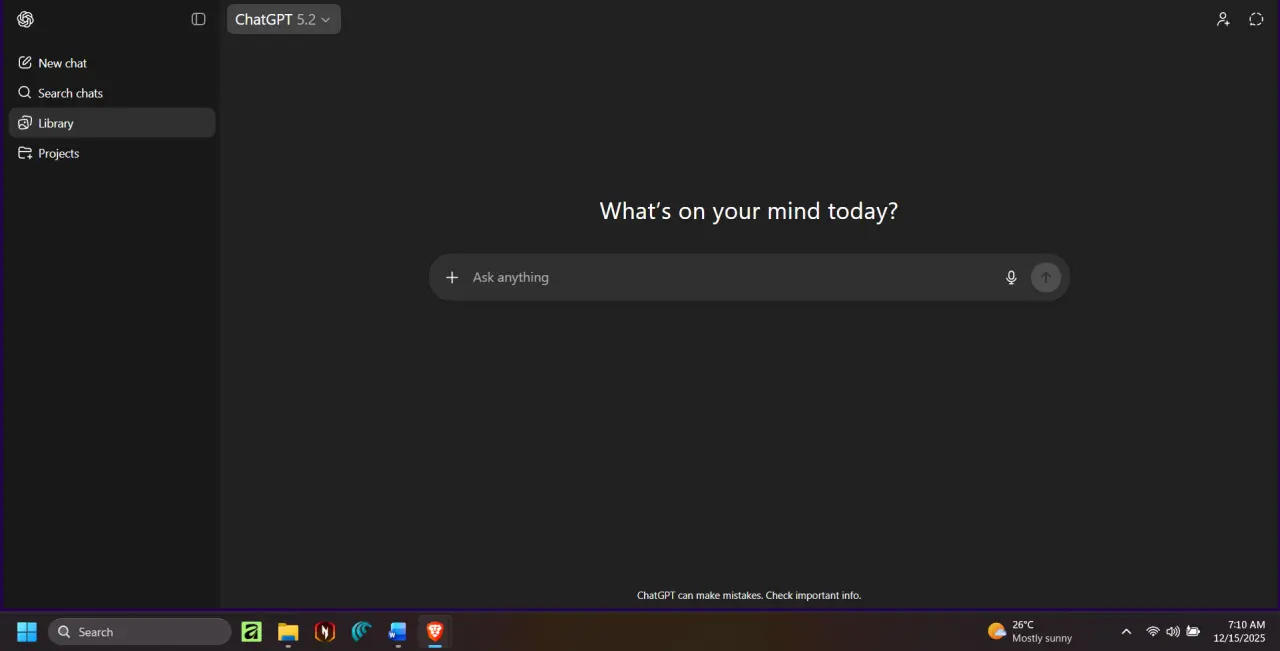Image resolution: width=1280 pixels, height=651 pixels.
Task: Open the Wi-Fi network icon
Action: click(1153, 632)
